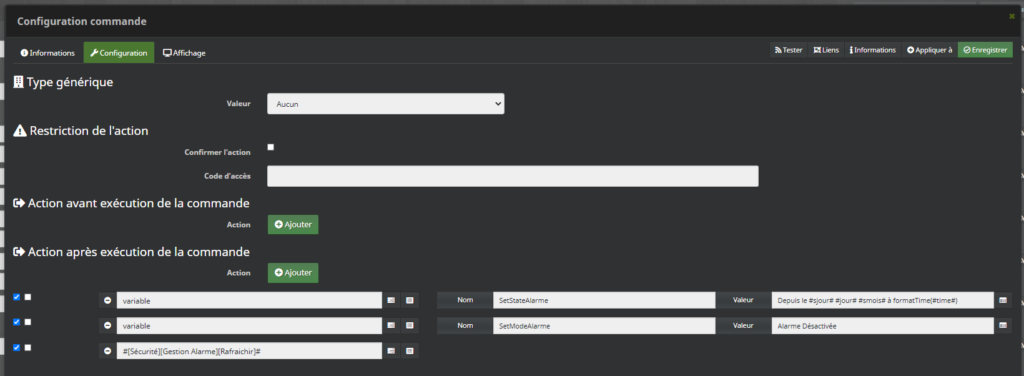Open command list picker for SetStateAlarme row
Viewport: 1024px width, 376px height.
point(410,300)
